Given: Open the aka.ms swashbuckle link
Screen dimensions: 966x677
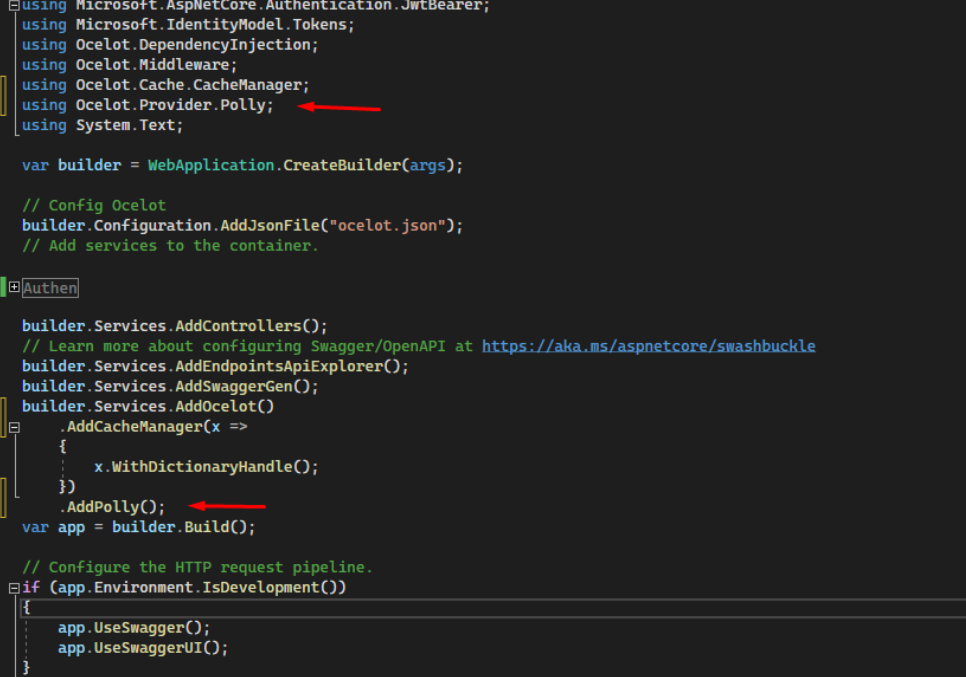Looking at the screenshot, I should (x=648, y=346).
